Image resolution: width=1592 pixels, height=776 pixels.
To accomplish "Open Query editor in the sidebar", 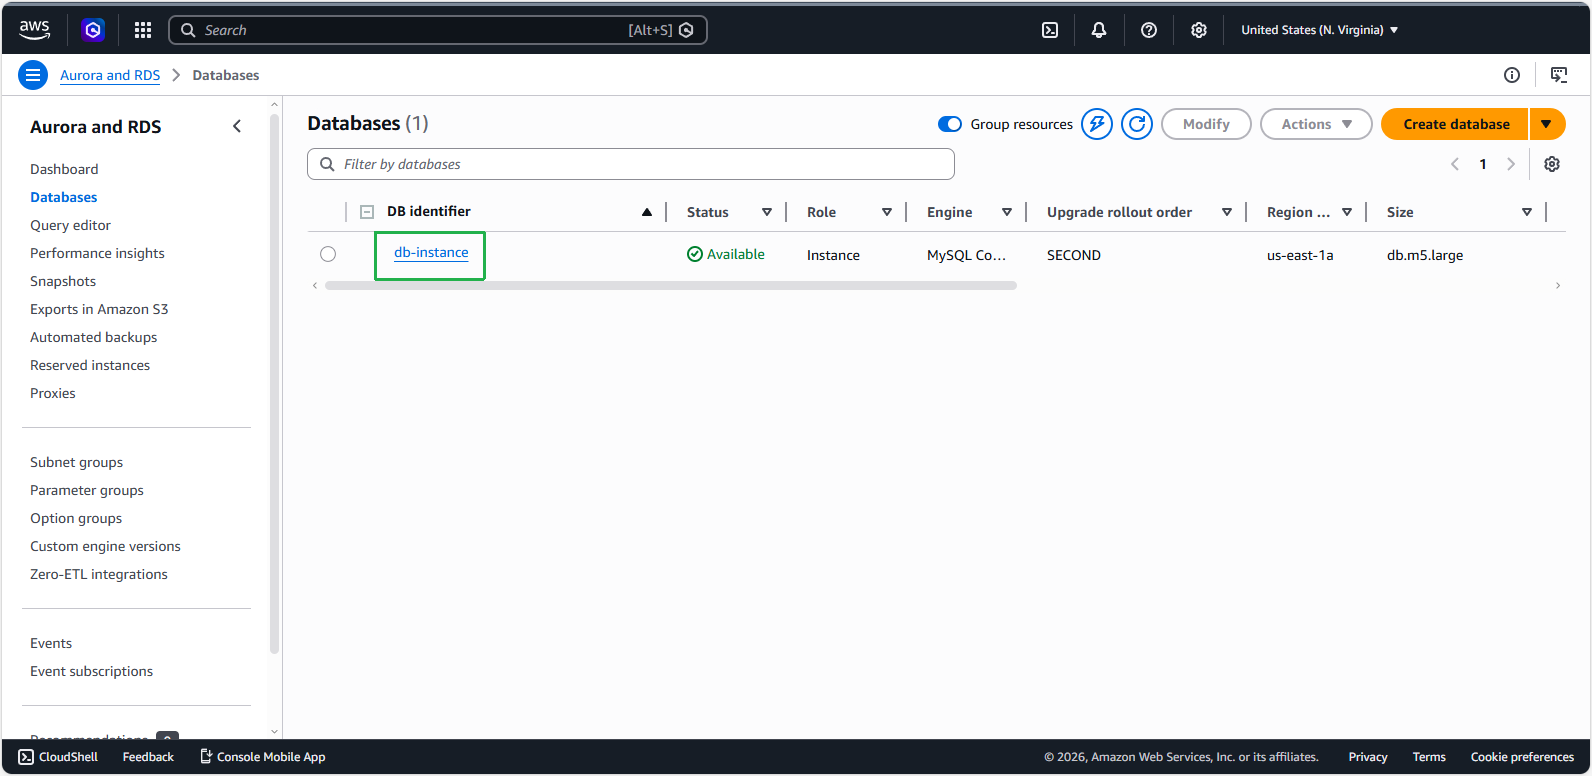I will point(70,225).
